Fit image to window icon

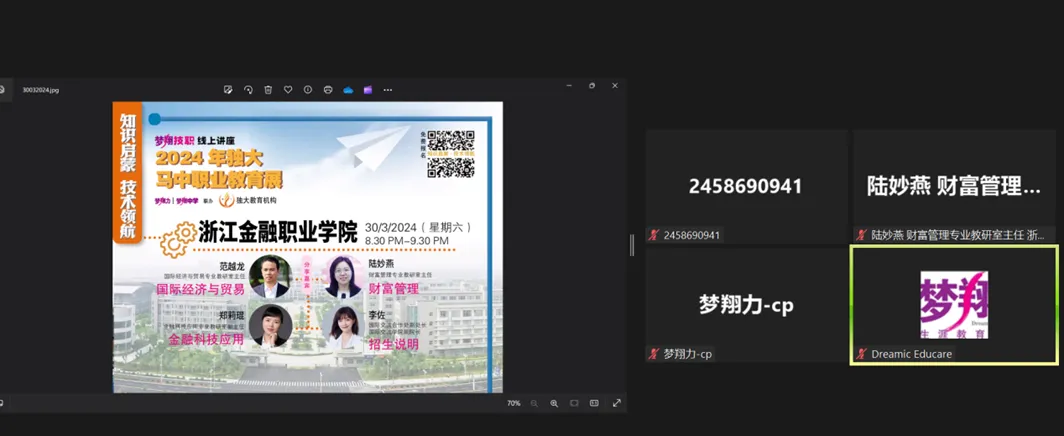(x=574, y=403)
